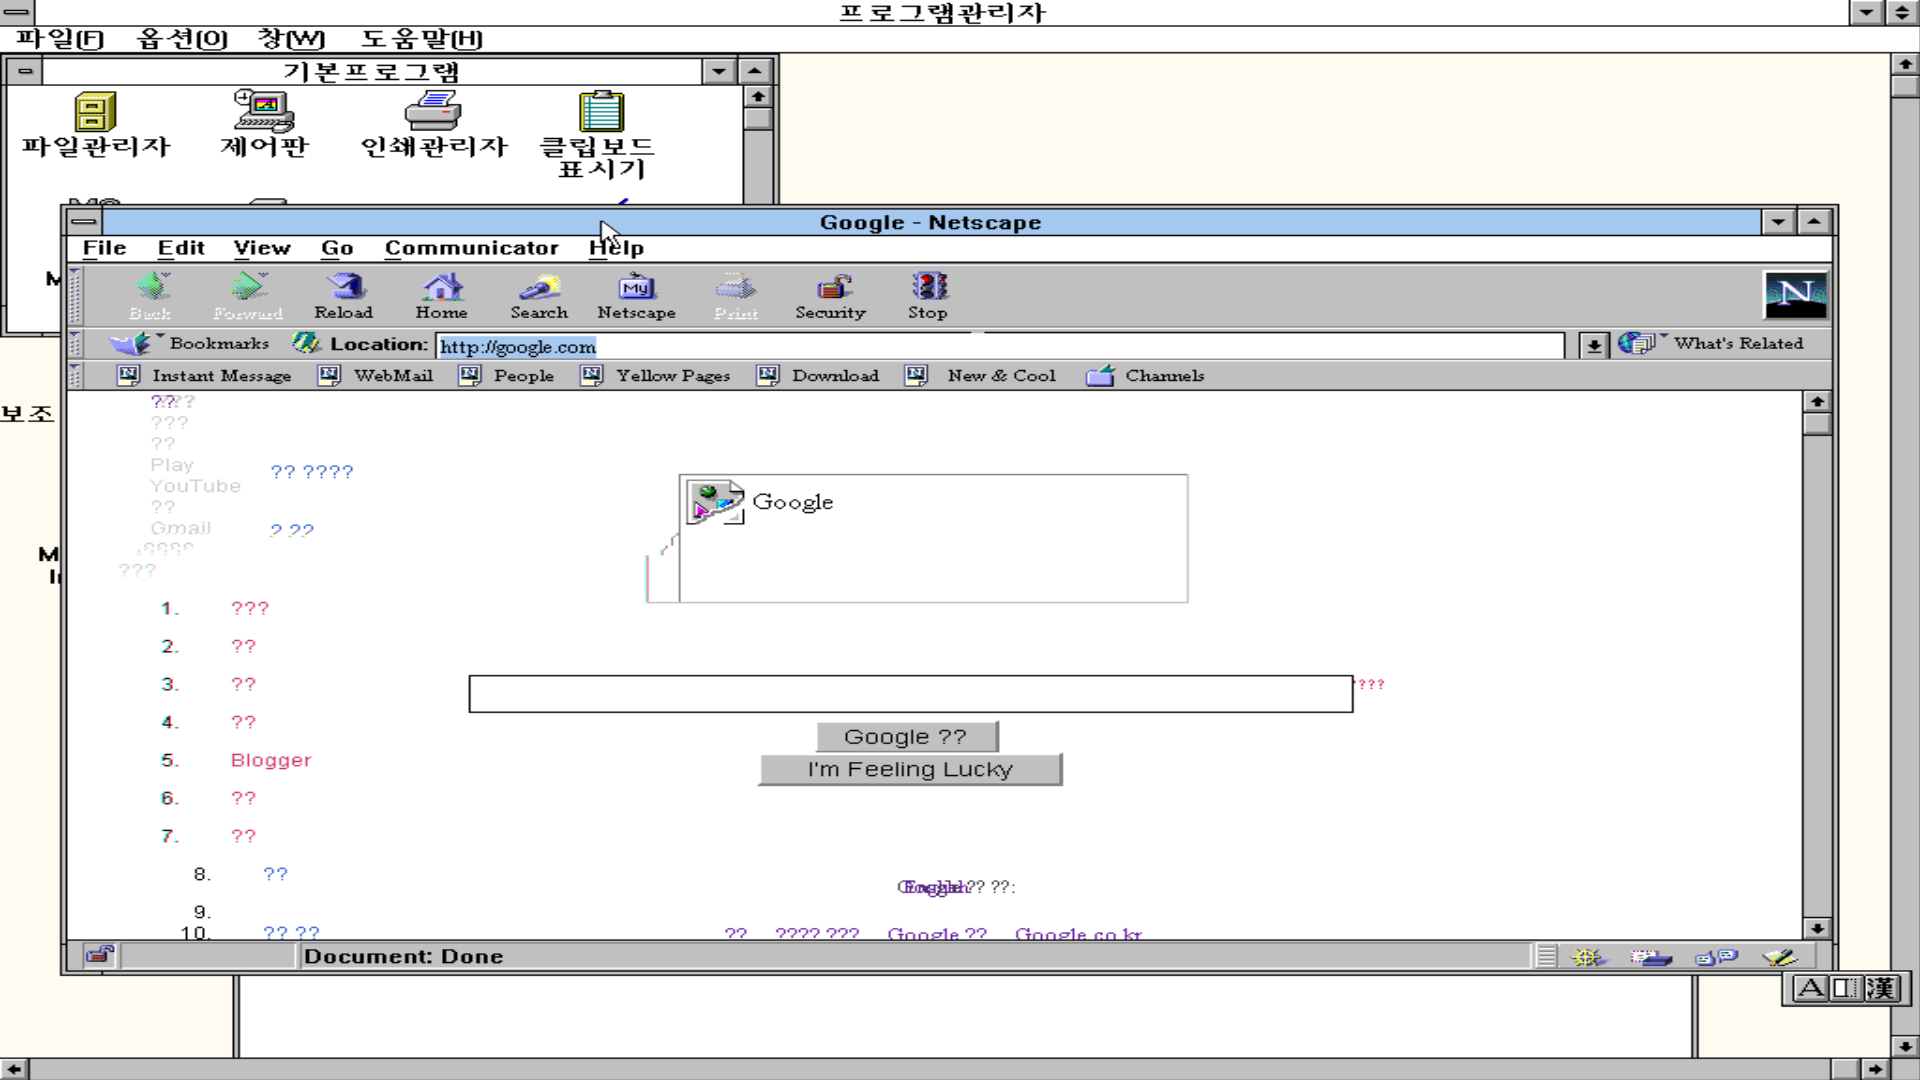Open Newsgroups from component bar
This screenshot has width=1920, height=1080.
click(1716, 957)
